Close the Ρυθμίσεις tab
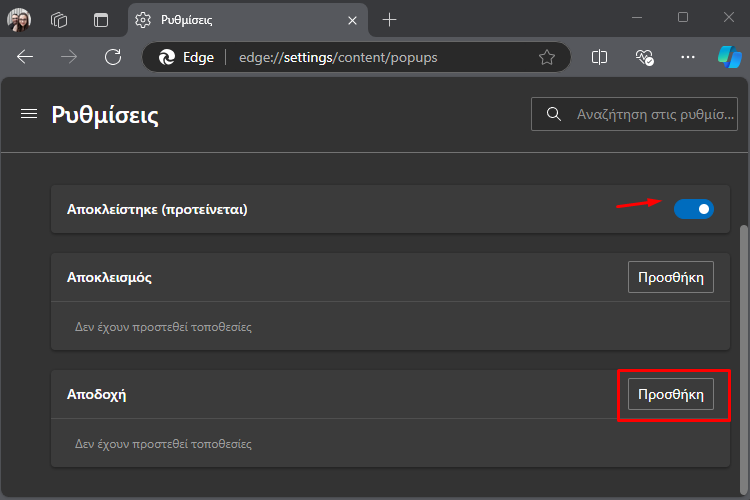This screenshot has height=500, width=750. [353, 21]
